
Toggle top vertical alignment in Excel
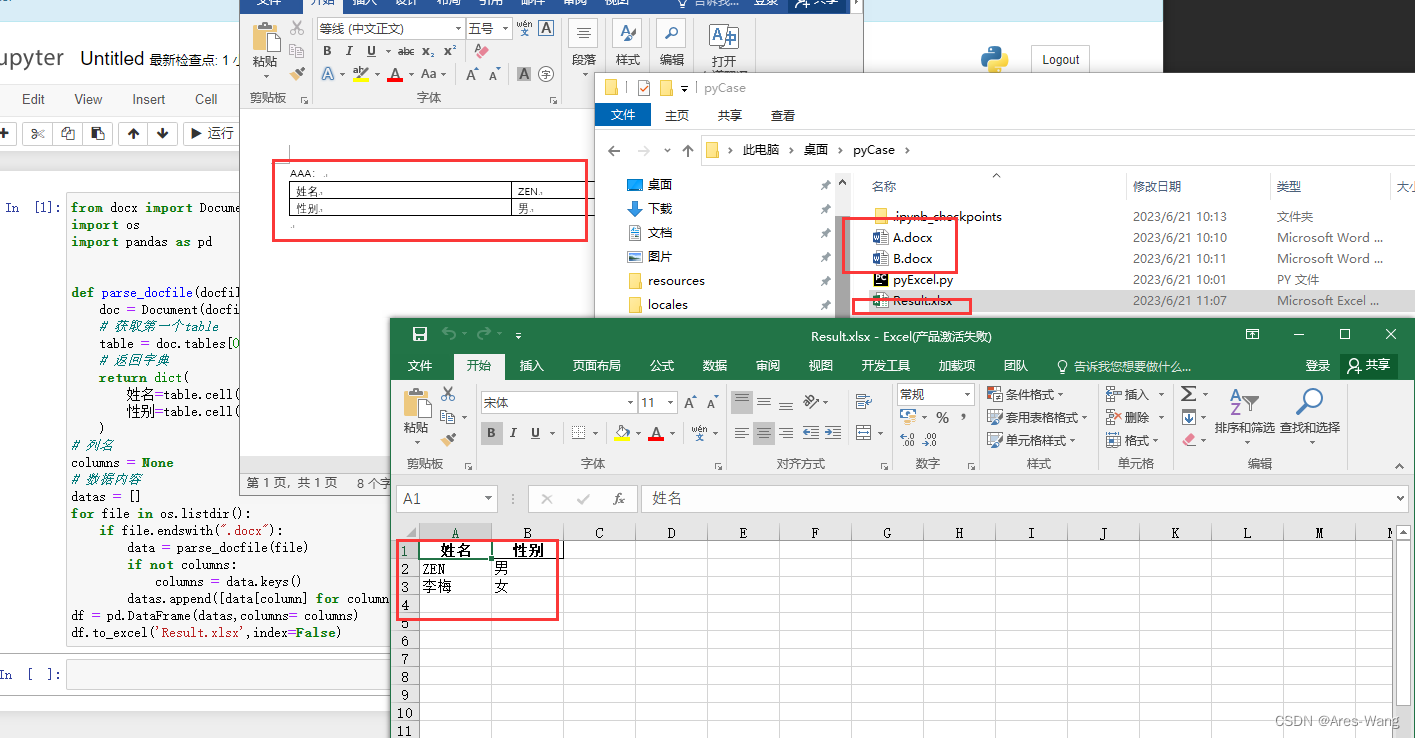click(741, 402)
